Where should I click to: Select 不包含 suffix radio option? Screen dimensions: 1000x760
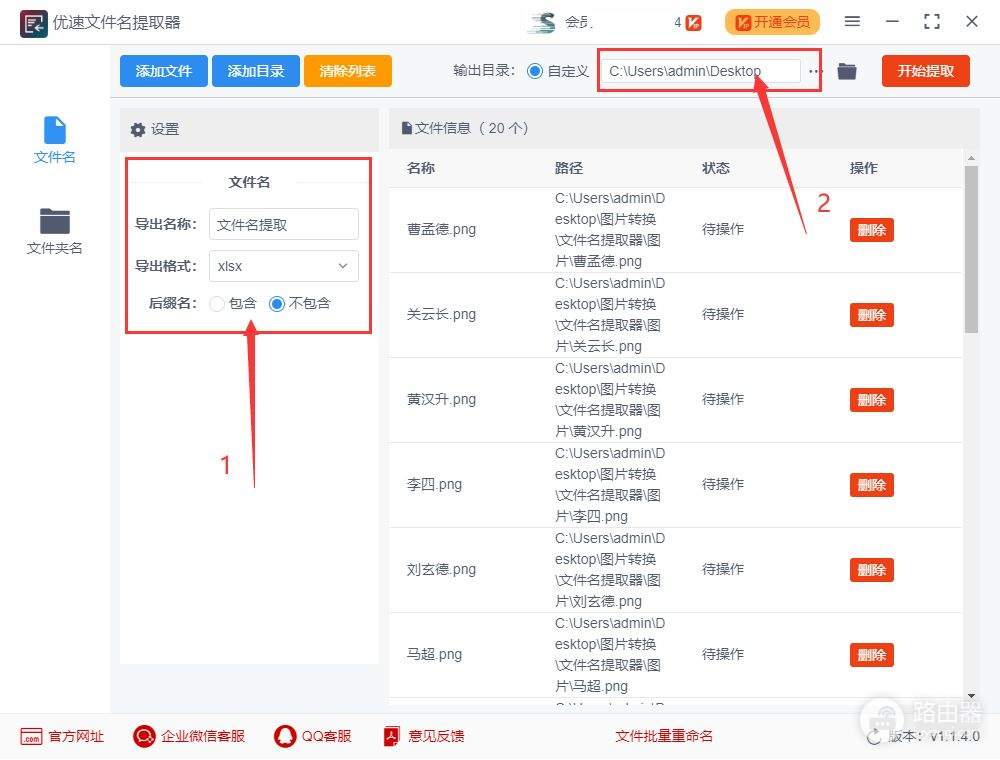click(277, 304)
